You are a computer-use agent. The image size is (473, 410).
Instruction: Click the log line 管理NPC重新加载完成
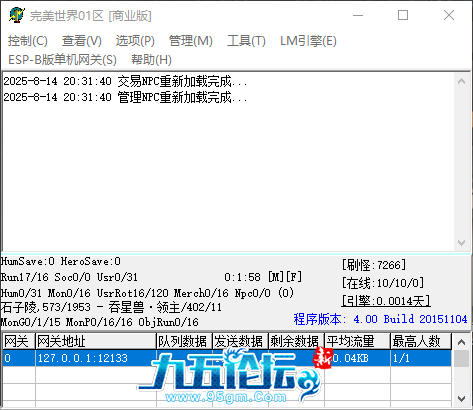coord(125,97)
